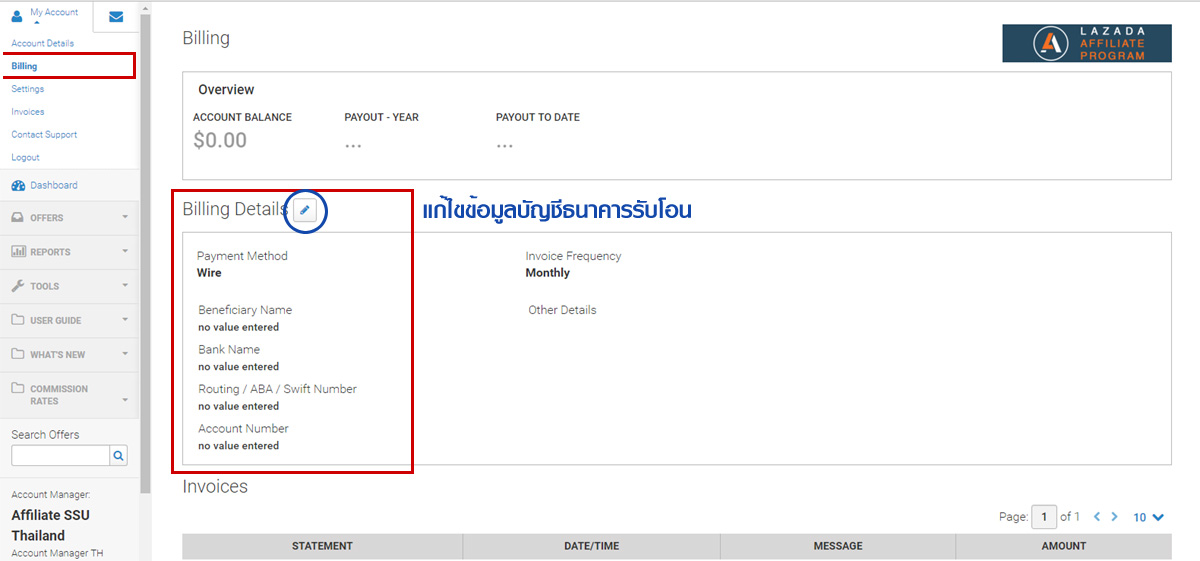Sort by the MESSAGE column header
Viewport: 1200px width, 561px height.
coord(838,546)
